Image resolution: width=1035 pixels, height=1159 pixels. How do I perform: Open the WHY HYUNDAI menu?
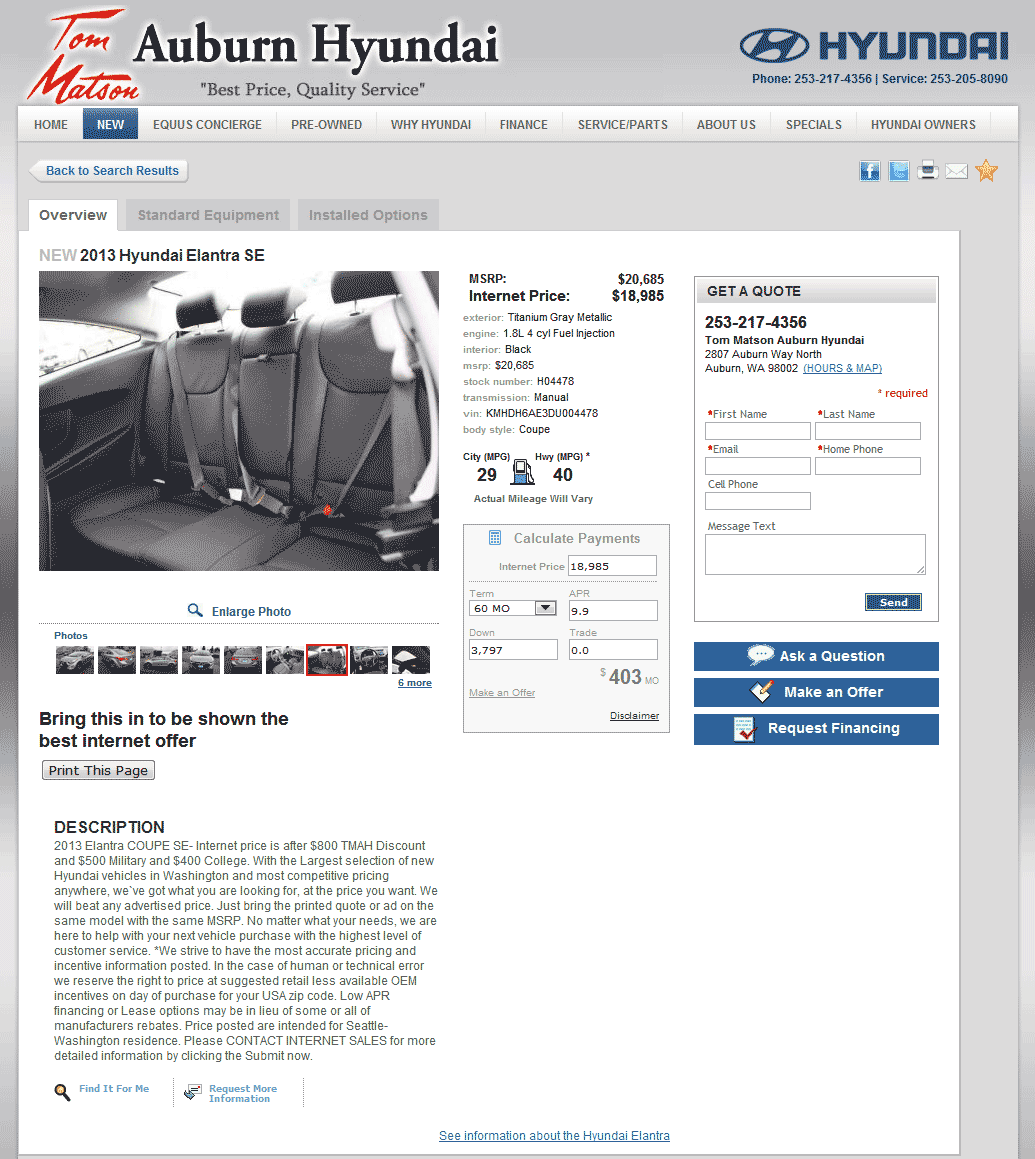pos(431,125)
